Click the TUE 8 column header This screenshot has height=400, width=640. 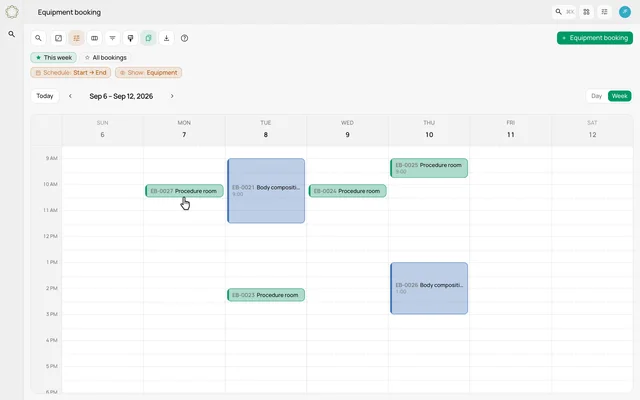click(x=266, y=129)
